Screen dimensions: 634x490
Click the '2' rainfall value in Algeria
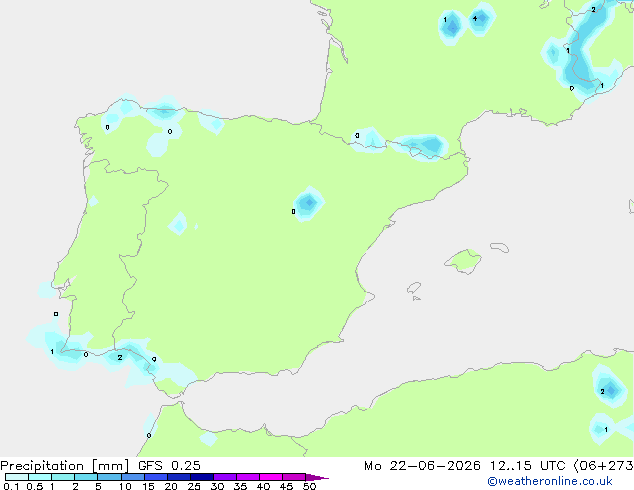602,391
